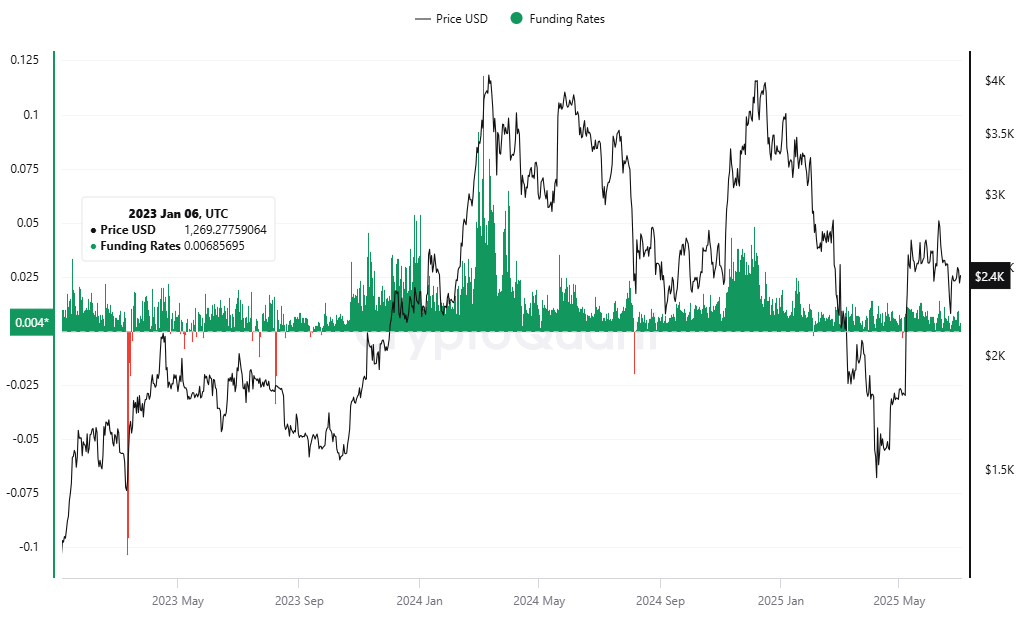Select the 2024 Sep date label
This screenshot has width=1021, height=619.
coord(660,601)
